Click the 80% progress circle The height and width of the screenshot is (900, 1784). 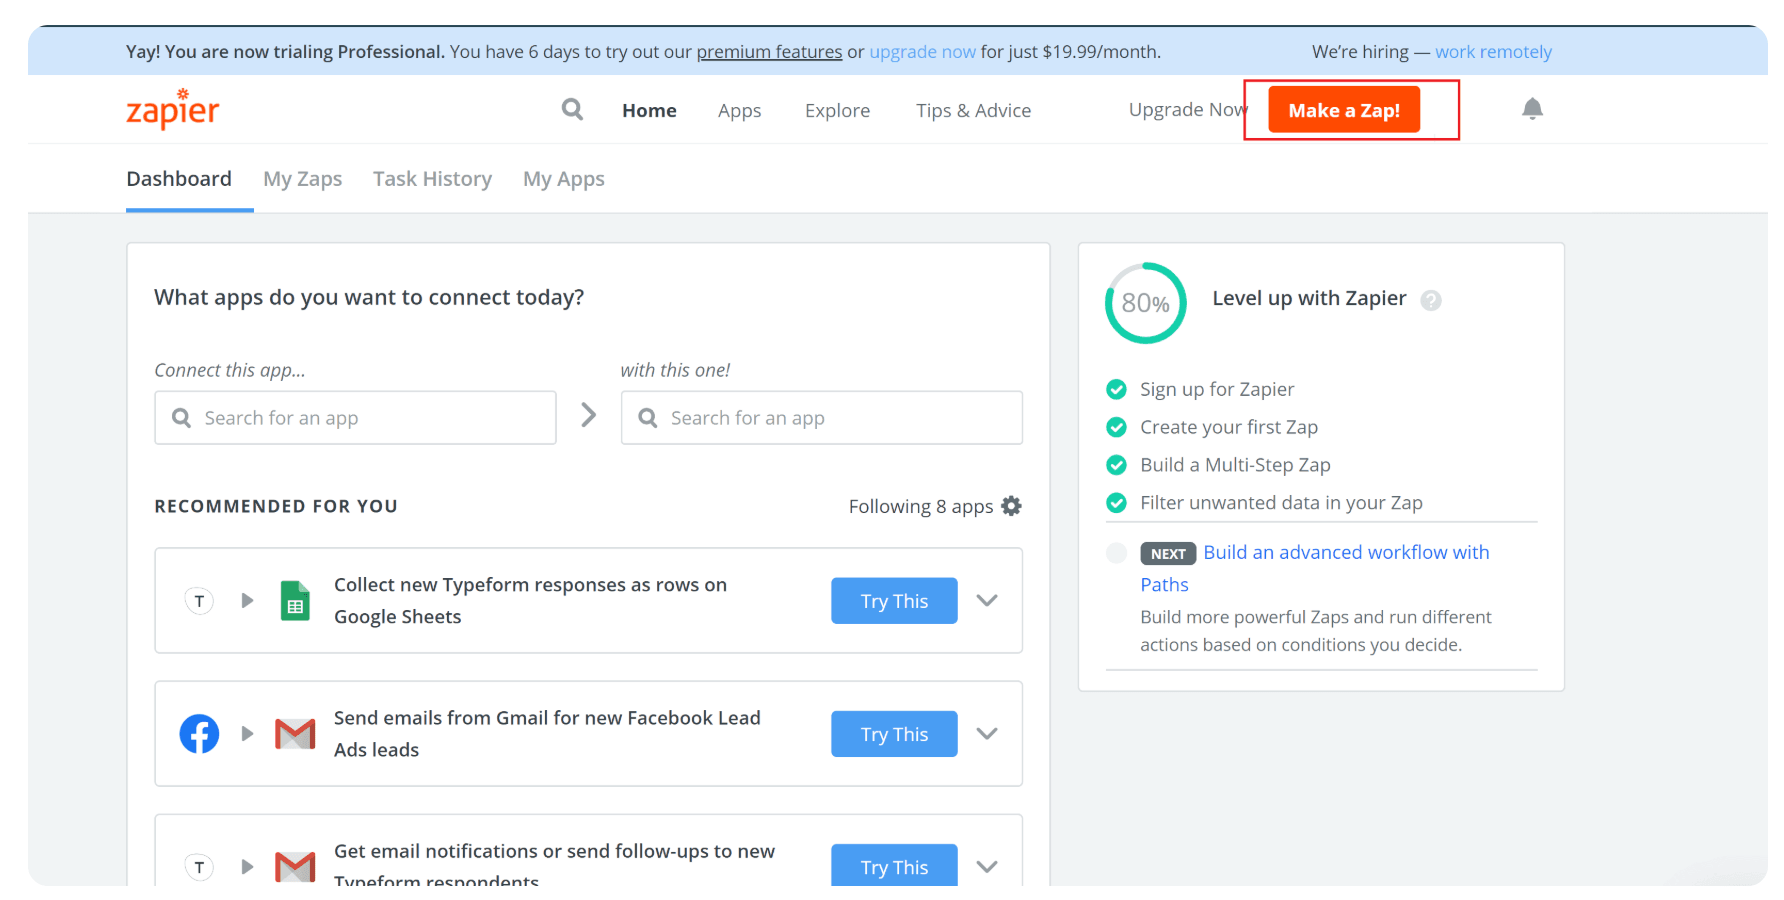tap(1146, 303)
